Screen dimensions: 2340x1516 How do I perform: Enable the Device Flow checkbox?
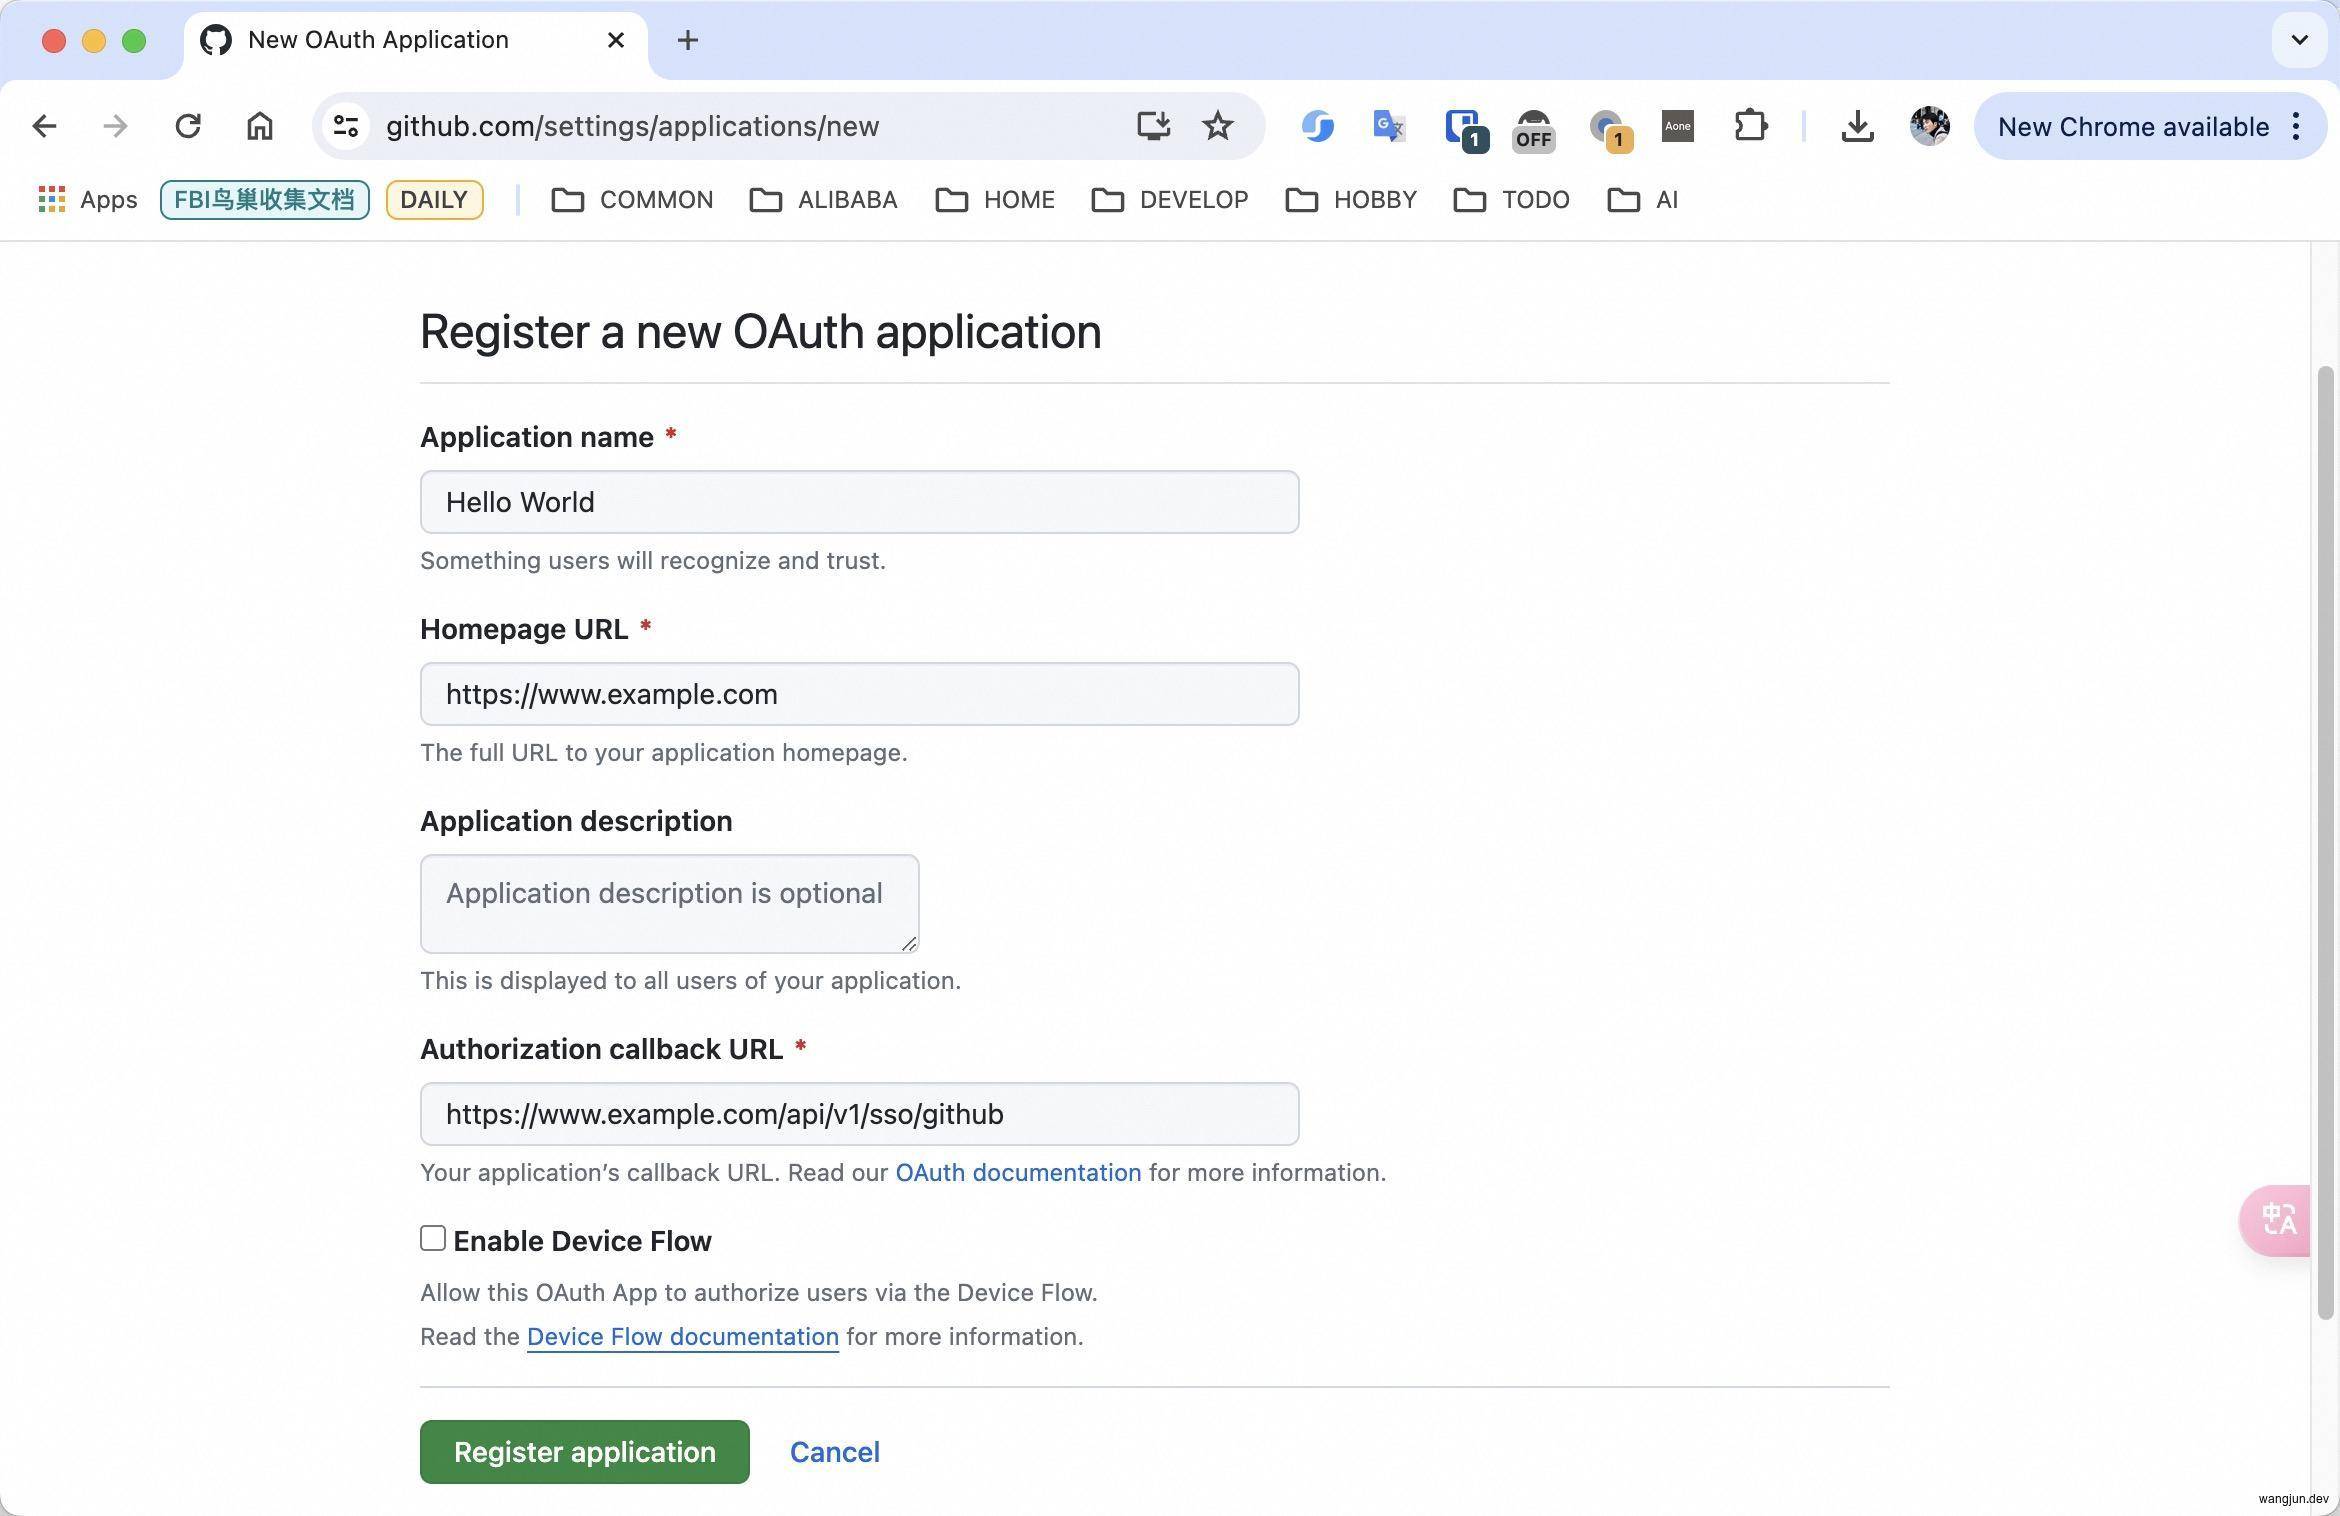point(433,1238)
